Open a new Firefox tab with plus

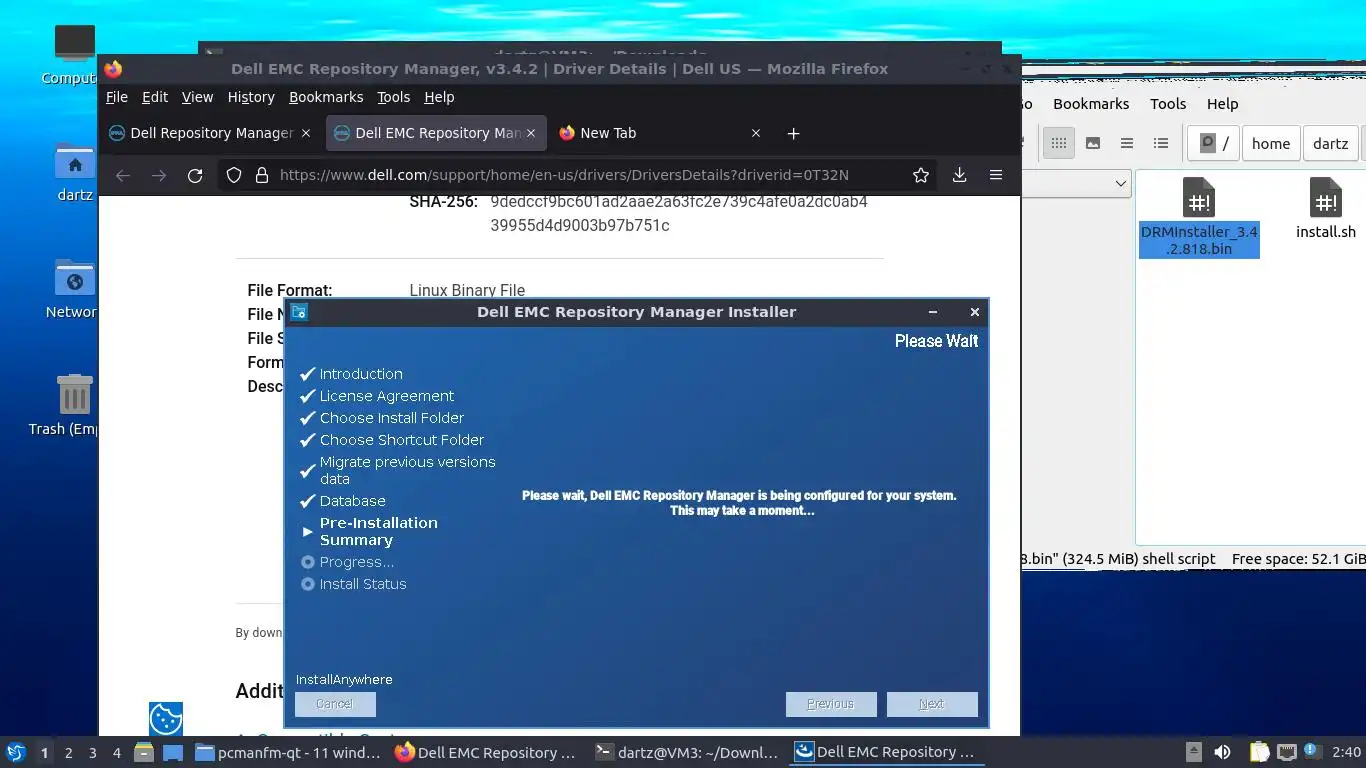pos(793,133)
